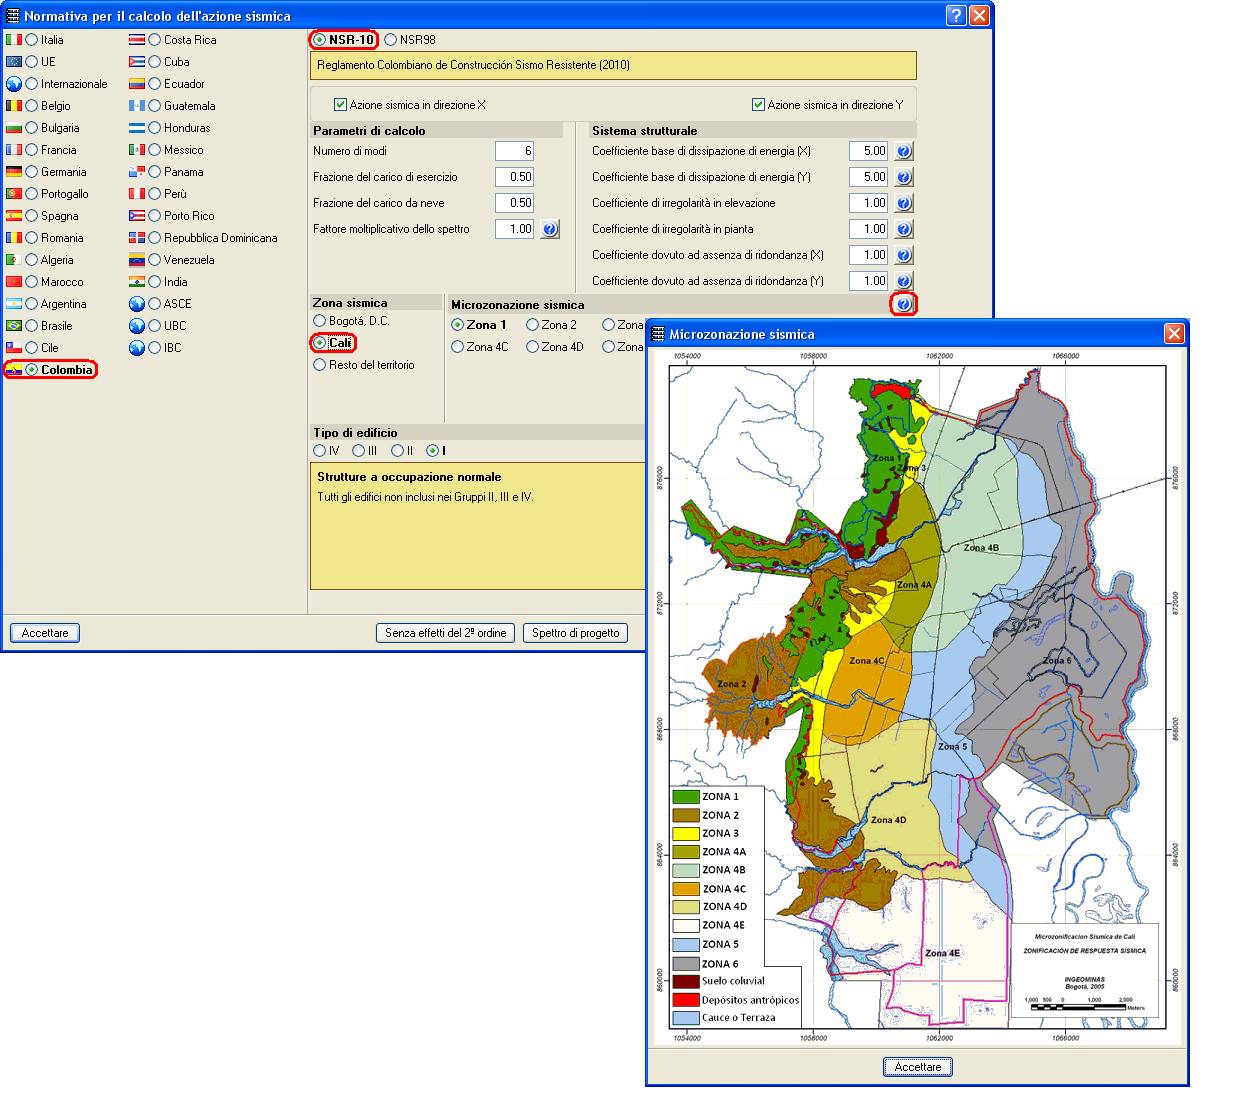Open help for Coefficiente base dissipazione energia (Y)
Viewport: 1243px width, 1099px height.
tap(903, 177)
